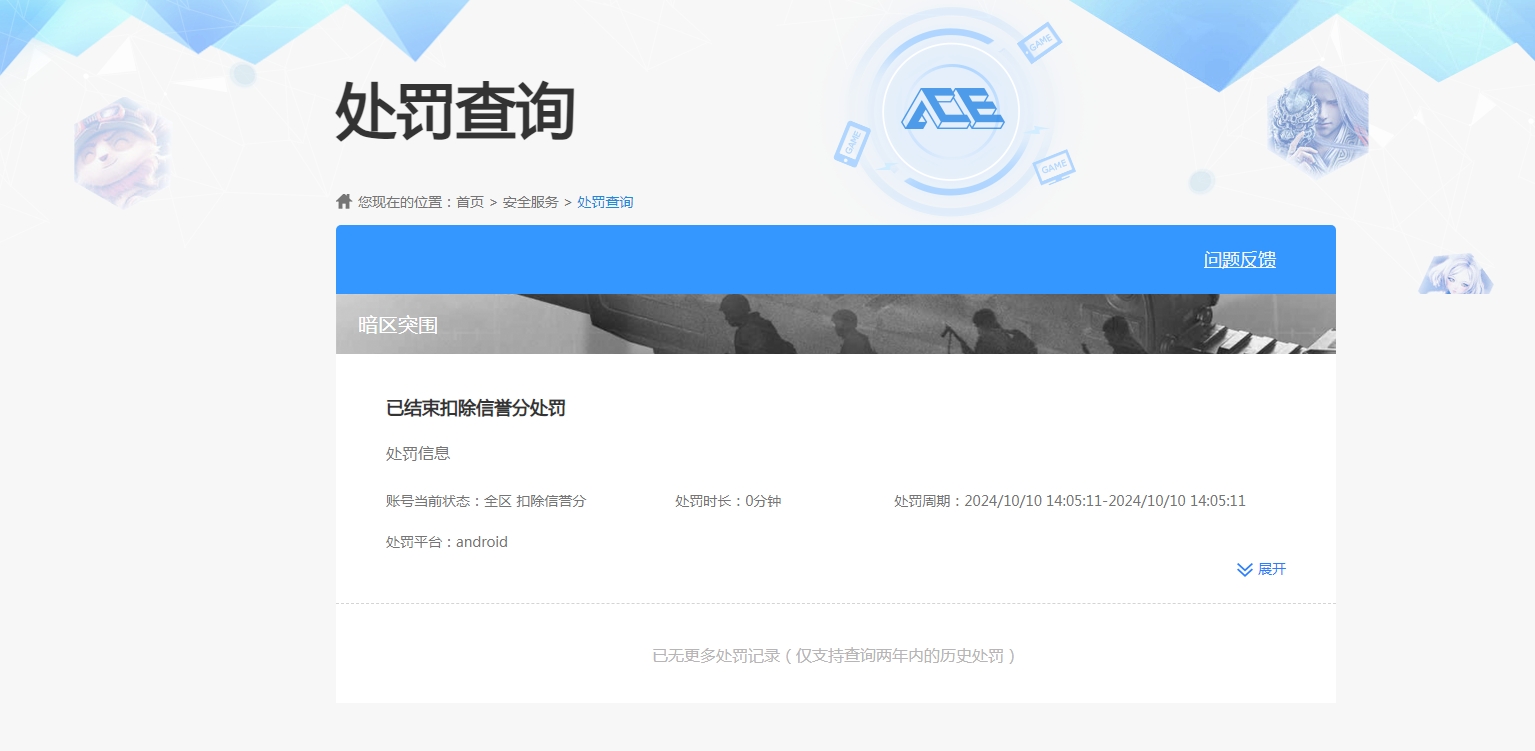1535x751 pixels.
Task: Switch to the 暗区突围 game tab
Action: (397, 324)
